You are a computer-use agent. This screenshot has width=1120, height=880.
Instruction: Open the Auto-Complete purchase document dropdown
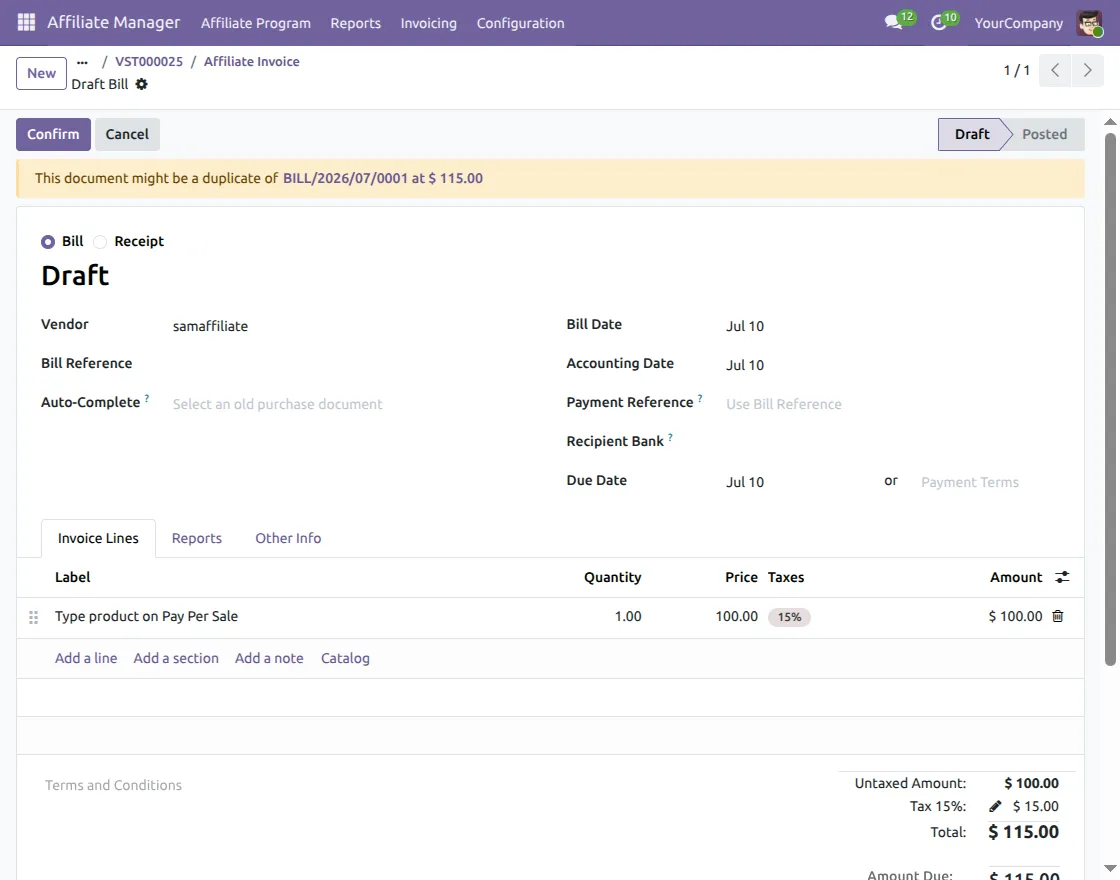click(353, 404)
